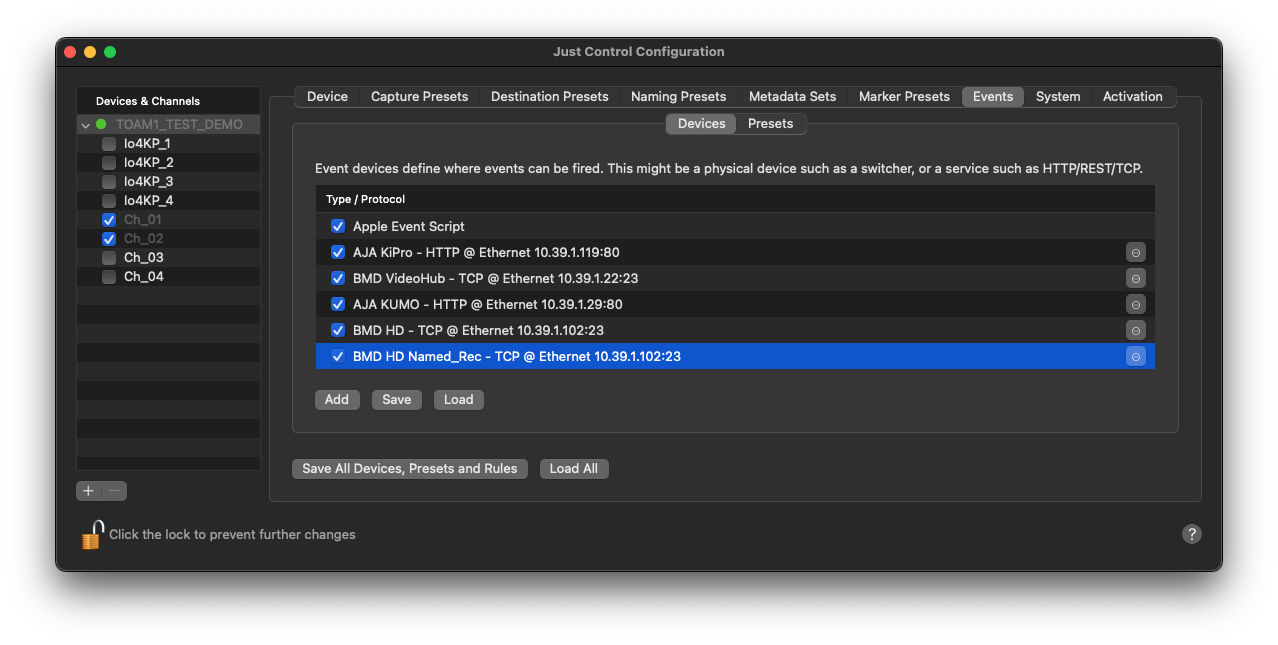1278x645 pixels.
Task: Disable the BMD VideoHub event device checkbox
Action: point(338,279)
